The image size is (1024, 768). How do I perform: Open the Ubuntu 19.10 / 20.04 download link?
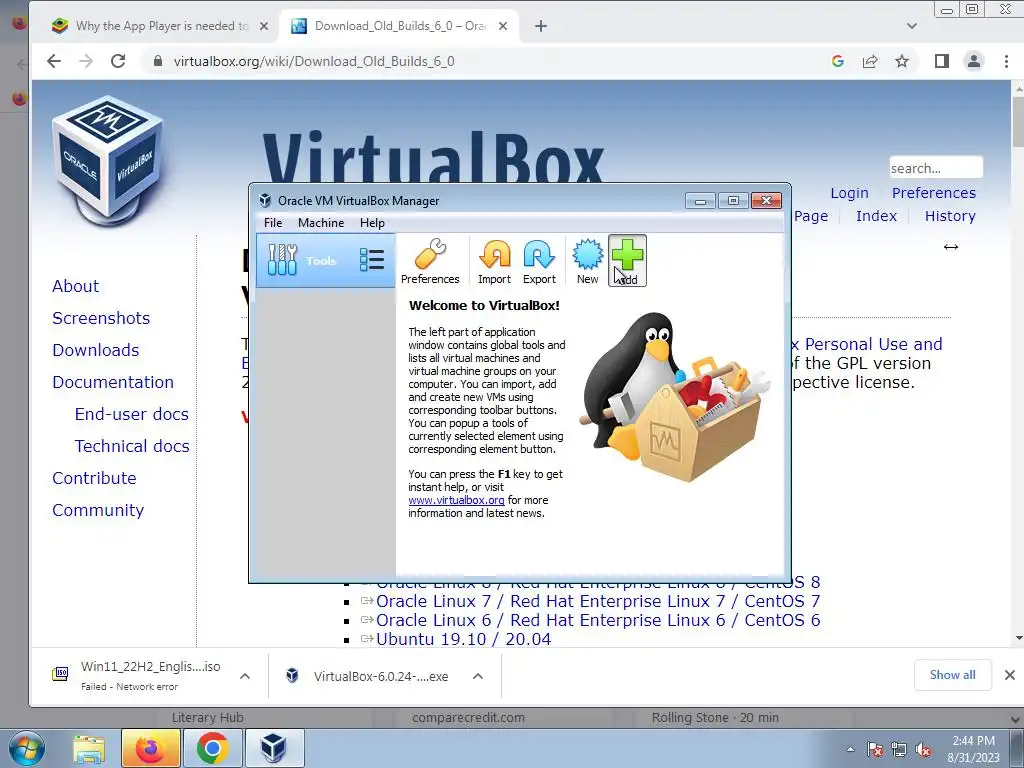coord(463,639)
